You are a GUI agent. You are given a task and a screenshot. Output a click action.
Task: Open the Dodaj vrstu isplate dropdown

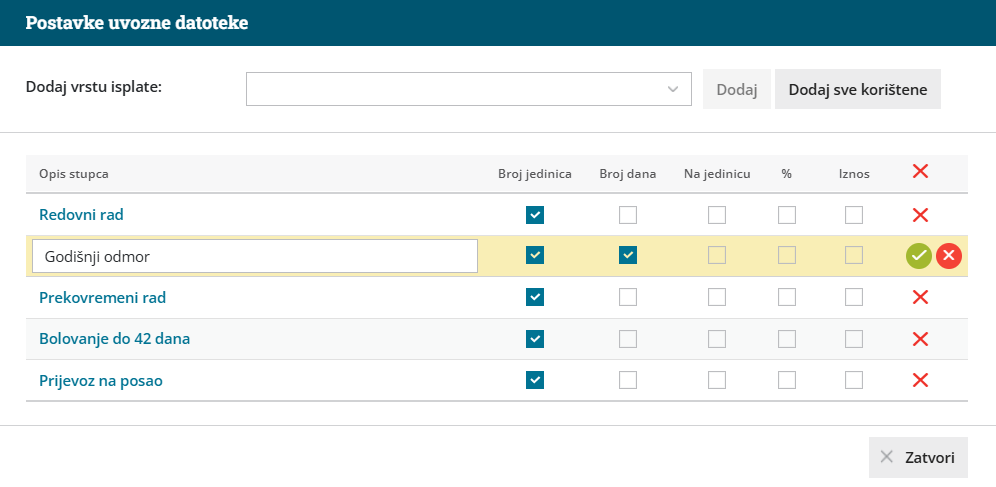[x=469, y=89]
